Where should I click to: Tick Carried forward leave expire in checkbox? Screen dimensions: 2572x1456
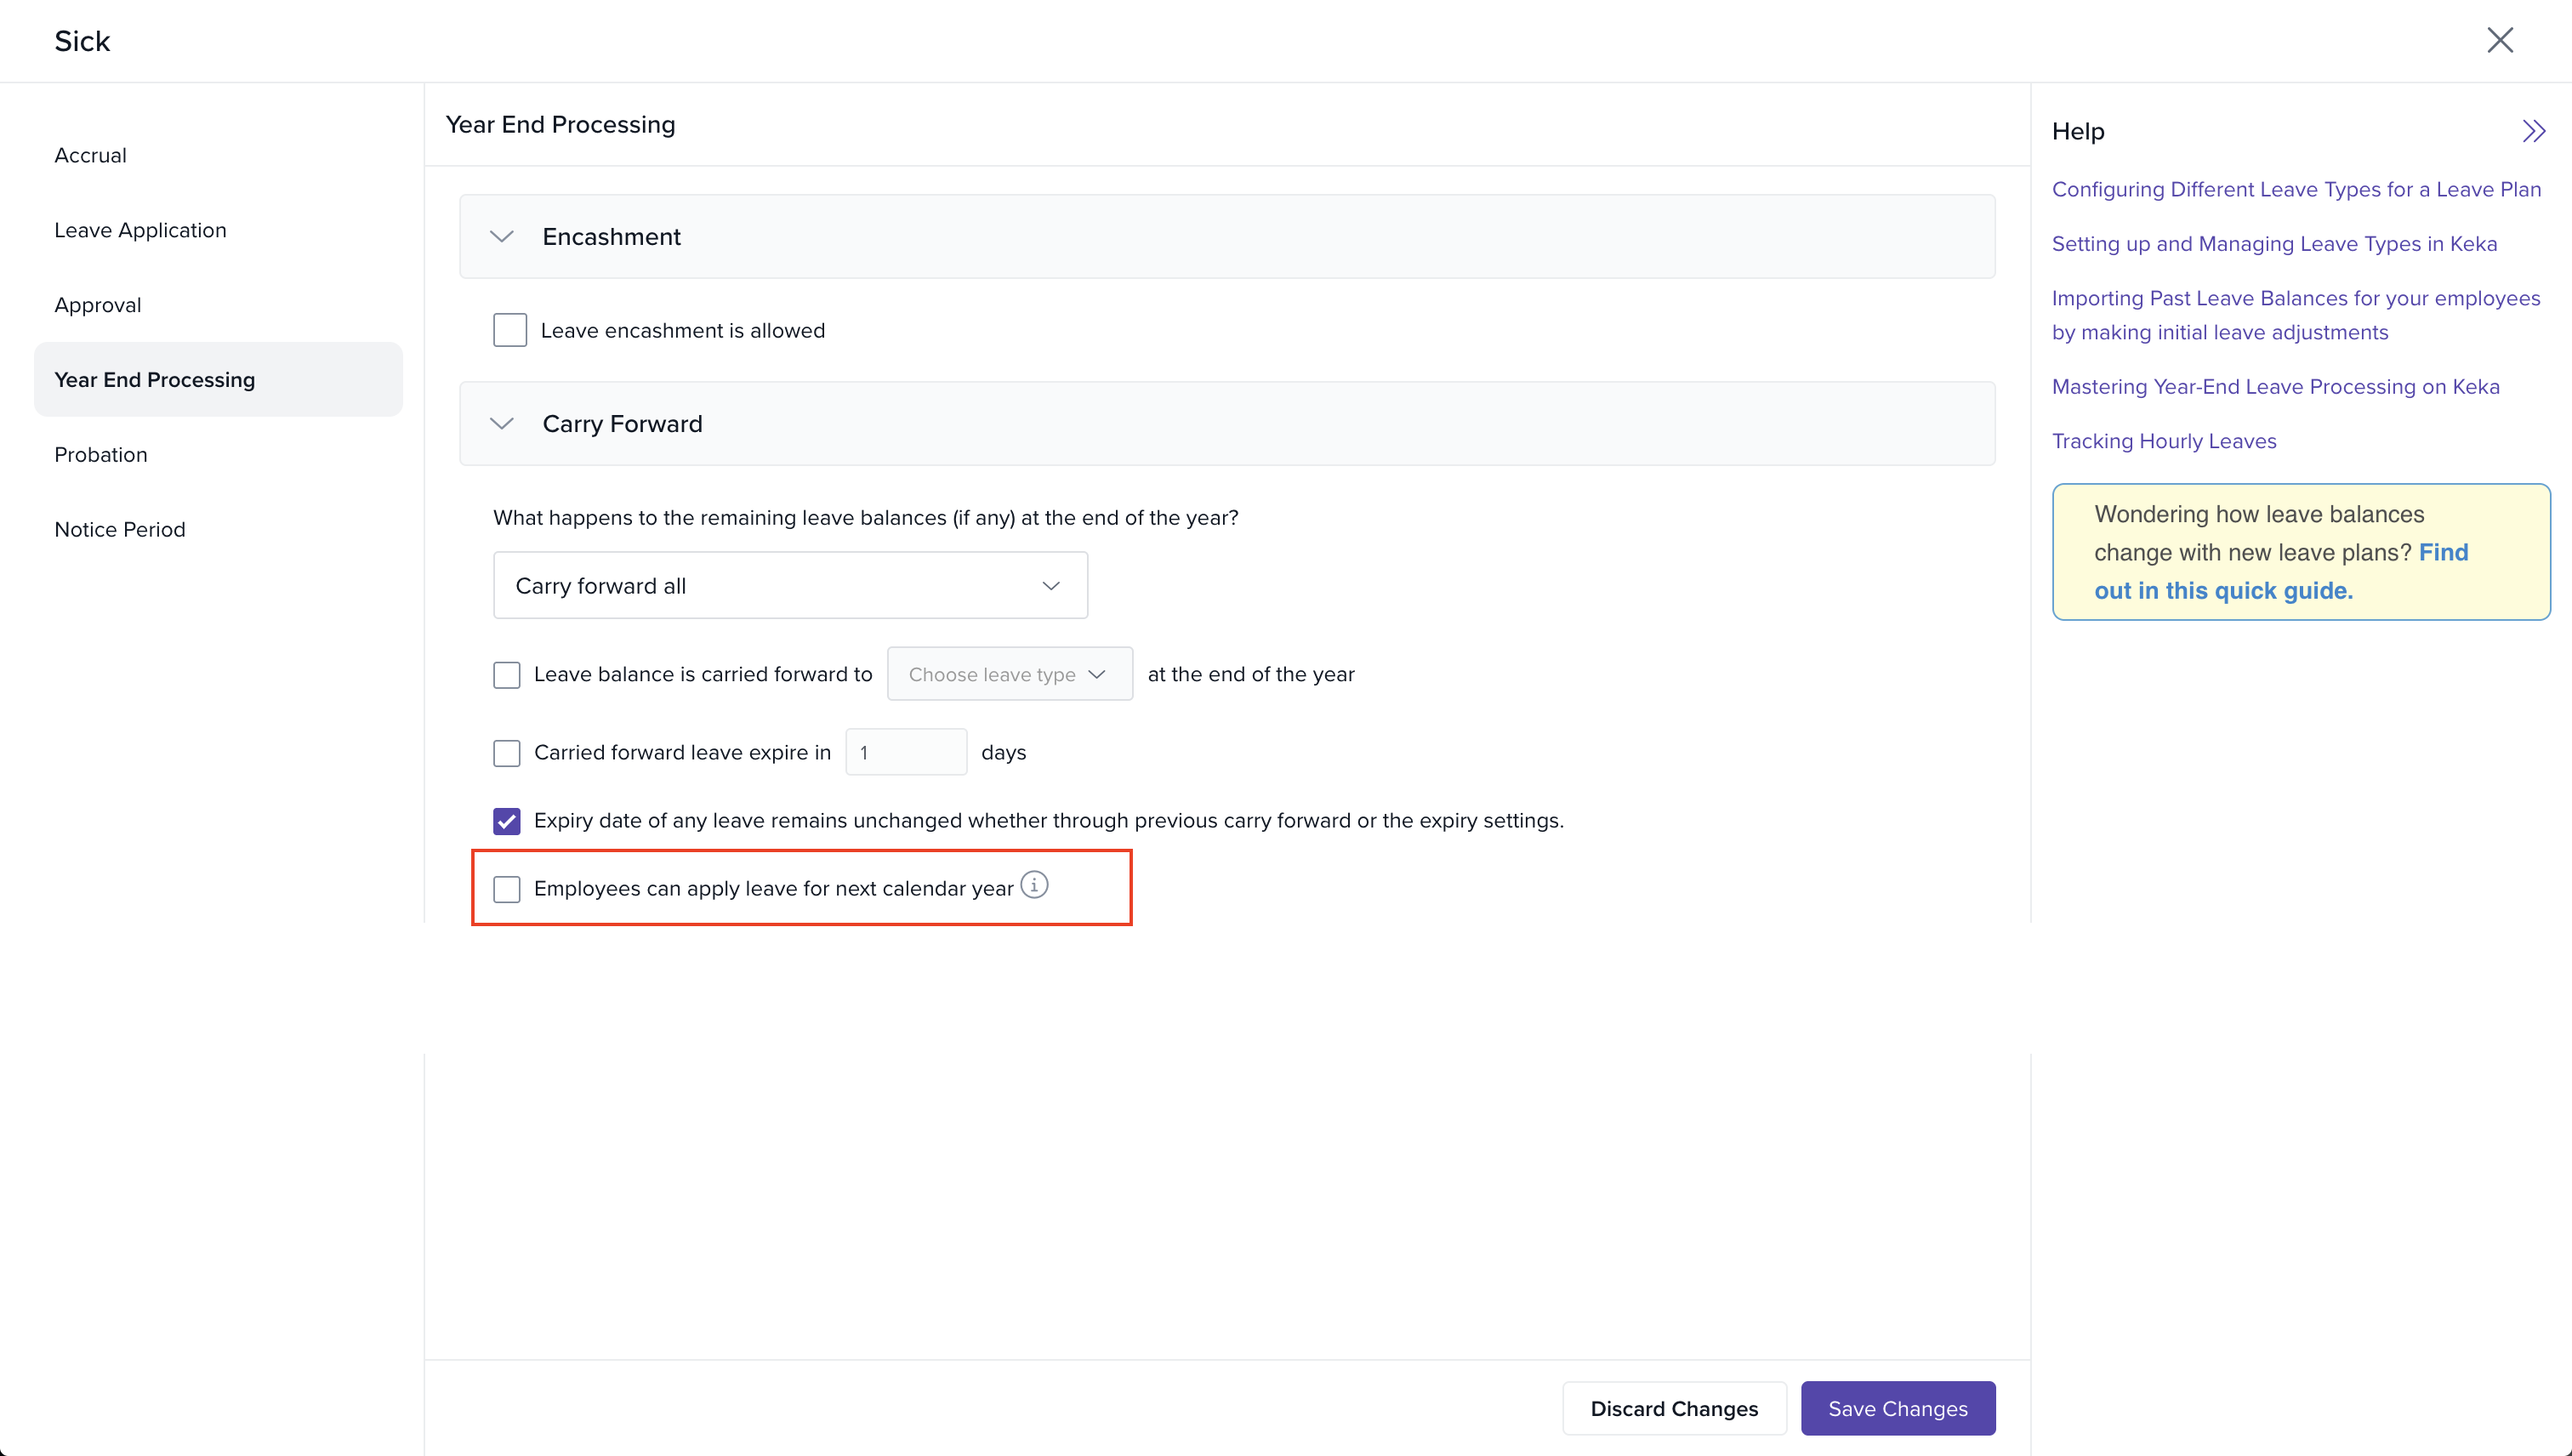[507, 753]
